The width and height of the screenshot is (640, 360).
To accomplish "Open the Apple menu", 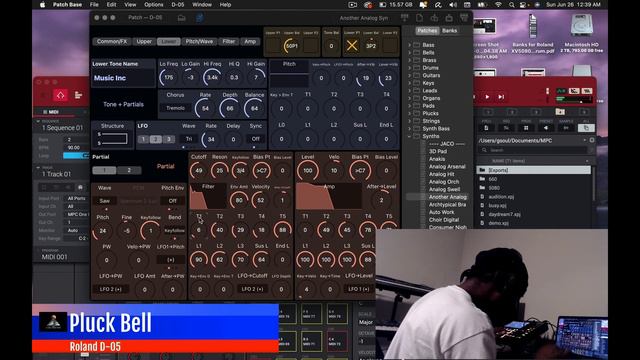I will point(42,5).
